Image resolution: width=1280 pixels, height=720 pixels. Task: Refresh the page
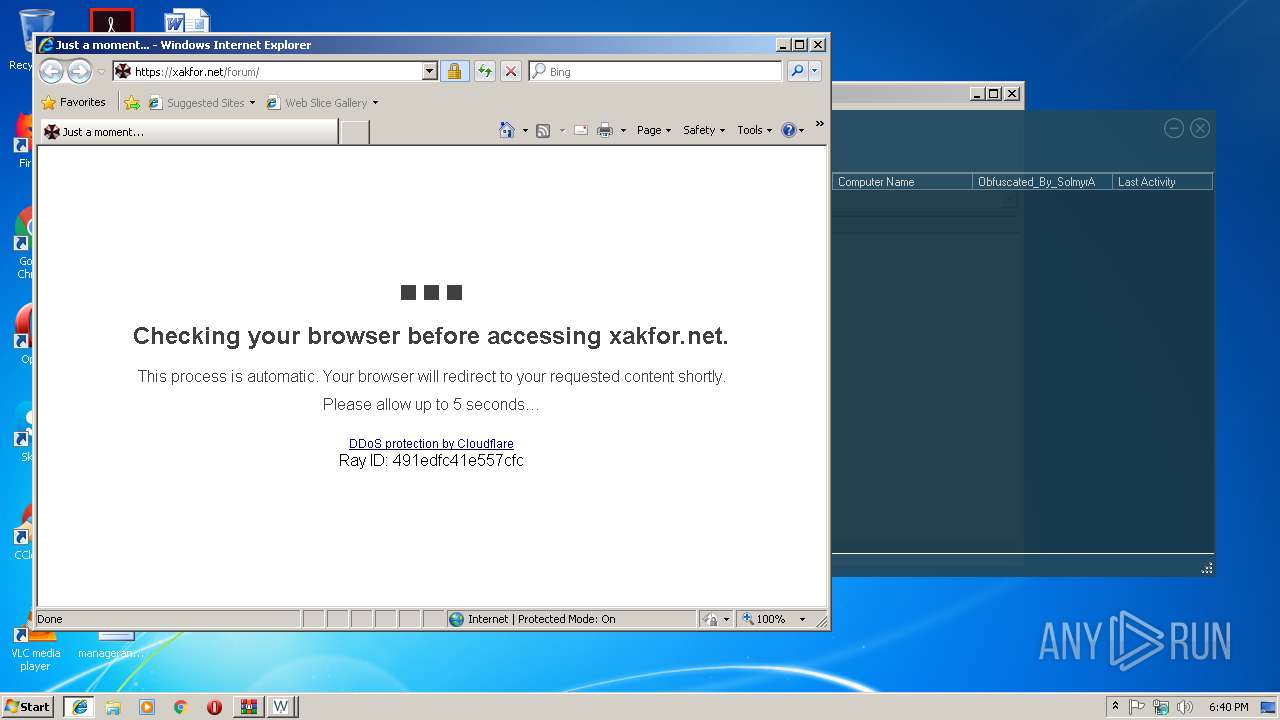(485, 71)
